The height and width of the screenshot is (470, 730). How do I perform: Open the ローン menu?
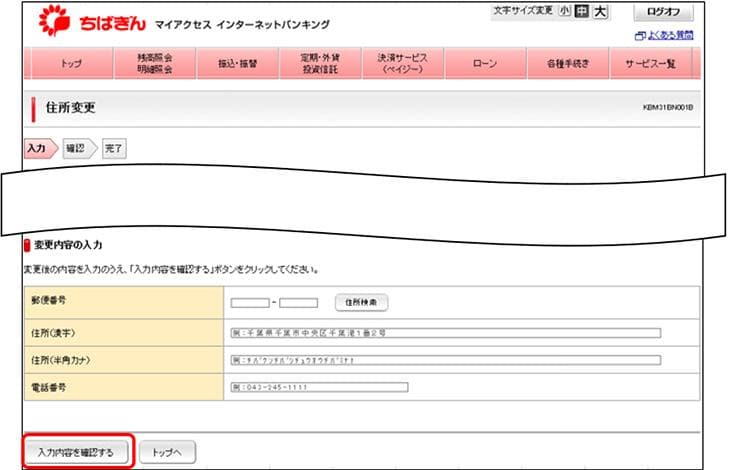pyautogui.click(x=485, y=64)
